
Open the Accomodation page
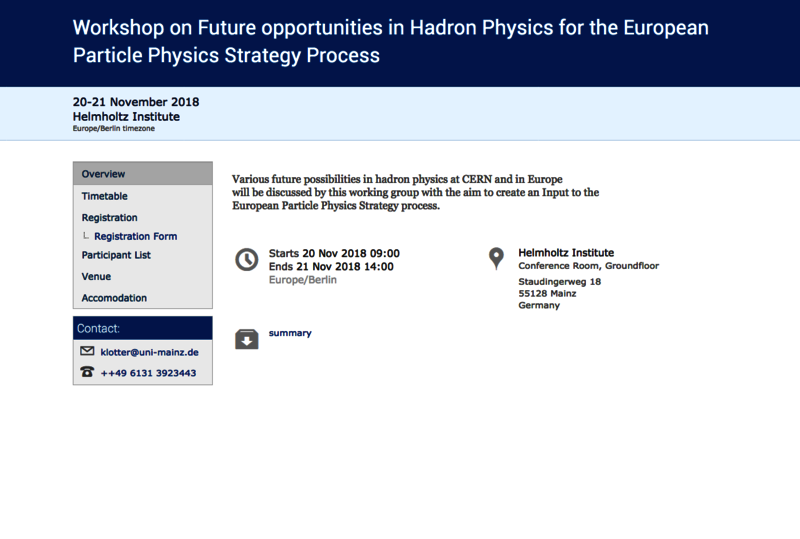point(114,298)
